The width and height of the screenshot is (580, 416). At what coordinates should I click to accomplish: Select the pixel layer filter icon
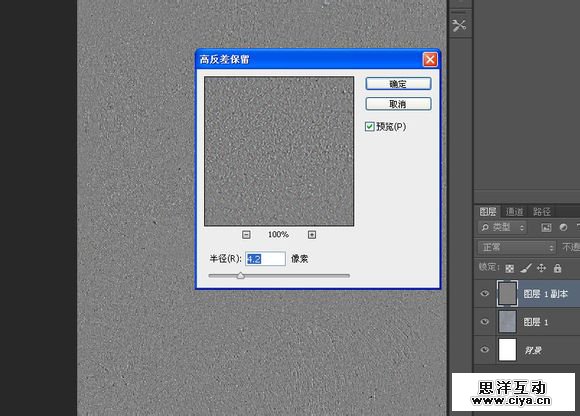click(546, 227)
